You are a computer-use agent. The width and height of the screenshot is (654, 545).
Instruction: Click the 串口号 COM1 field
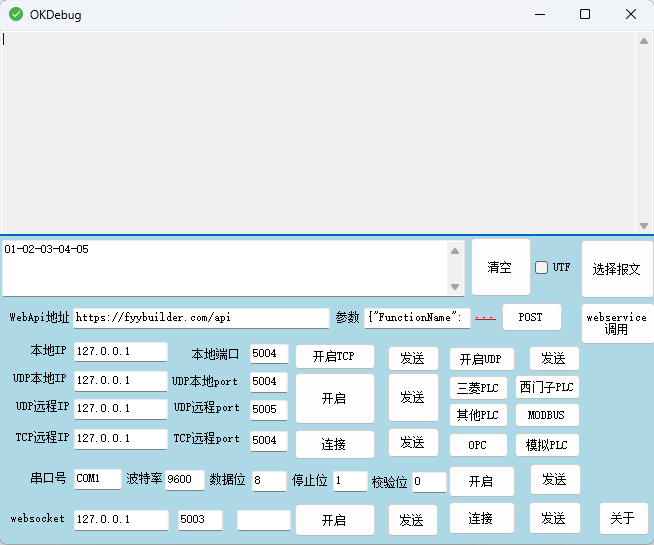[x=98, y=479]
